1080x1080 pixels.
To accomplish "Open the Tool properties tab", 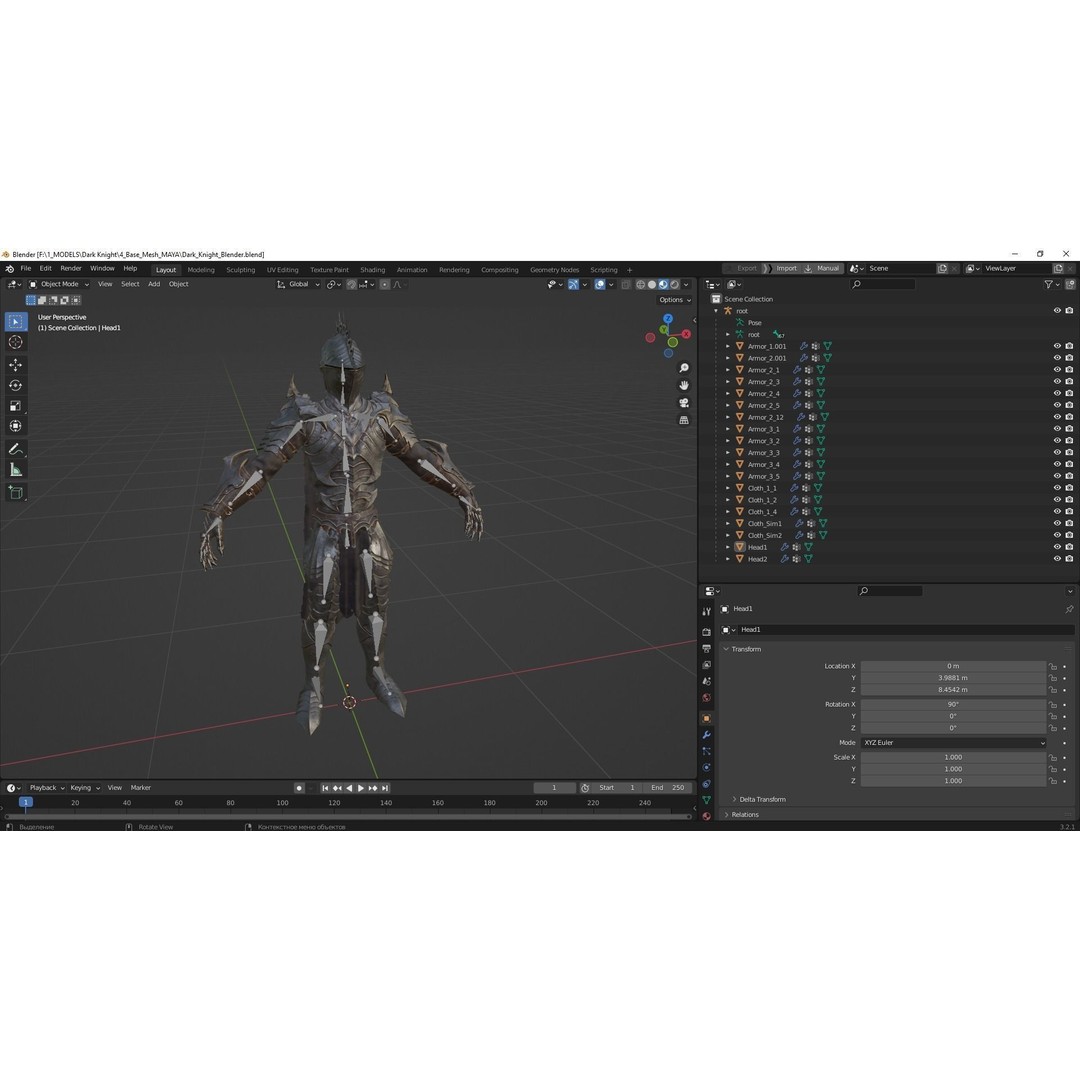I will click(x=707, y=612).
